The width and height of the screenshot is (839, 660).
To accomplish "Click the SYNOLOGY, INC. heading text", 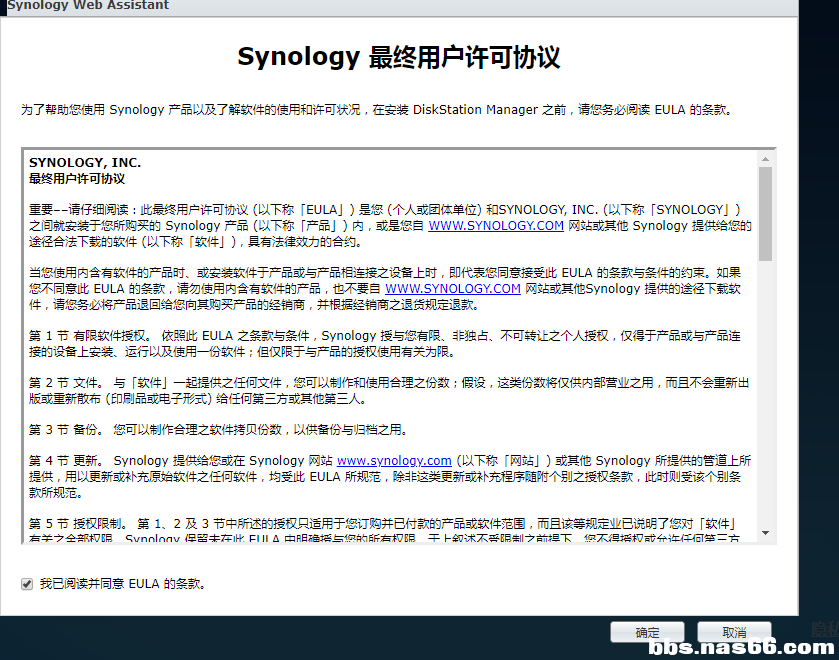I will click(85, 163).
